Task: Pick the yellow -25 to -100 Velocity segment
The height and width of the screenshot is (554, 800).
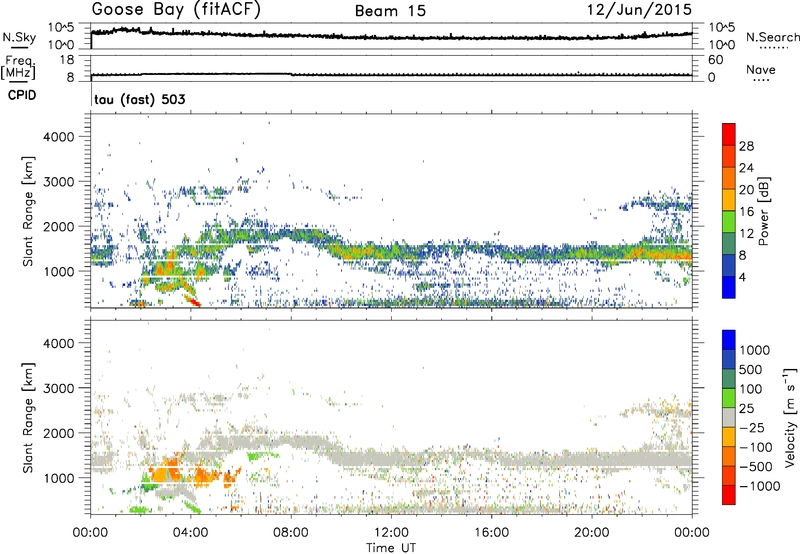Action: [x=729, y=437]
